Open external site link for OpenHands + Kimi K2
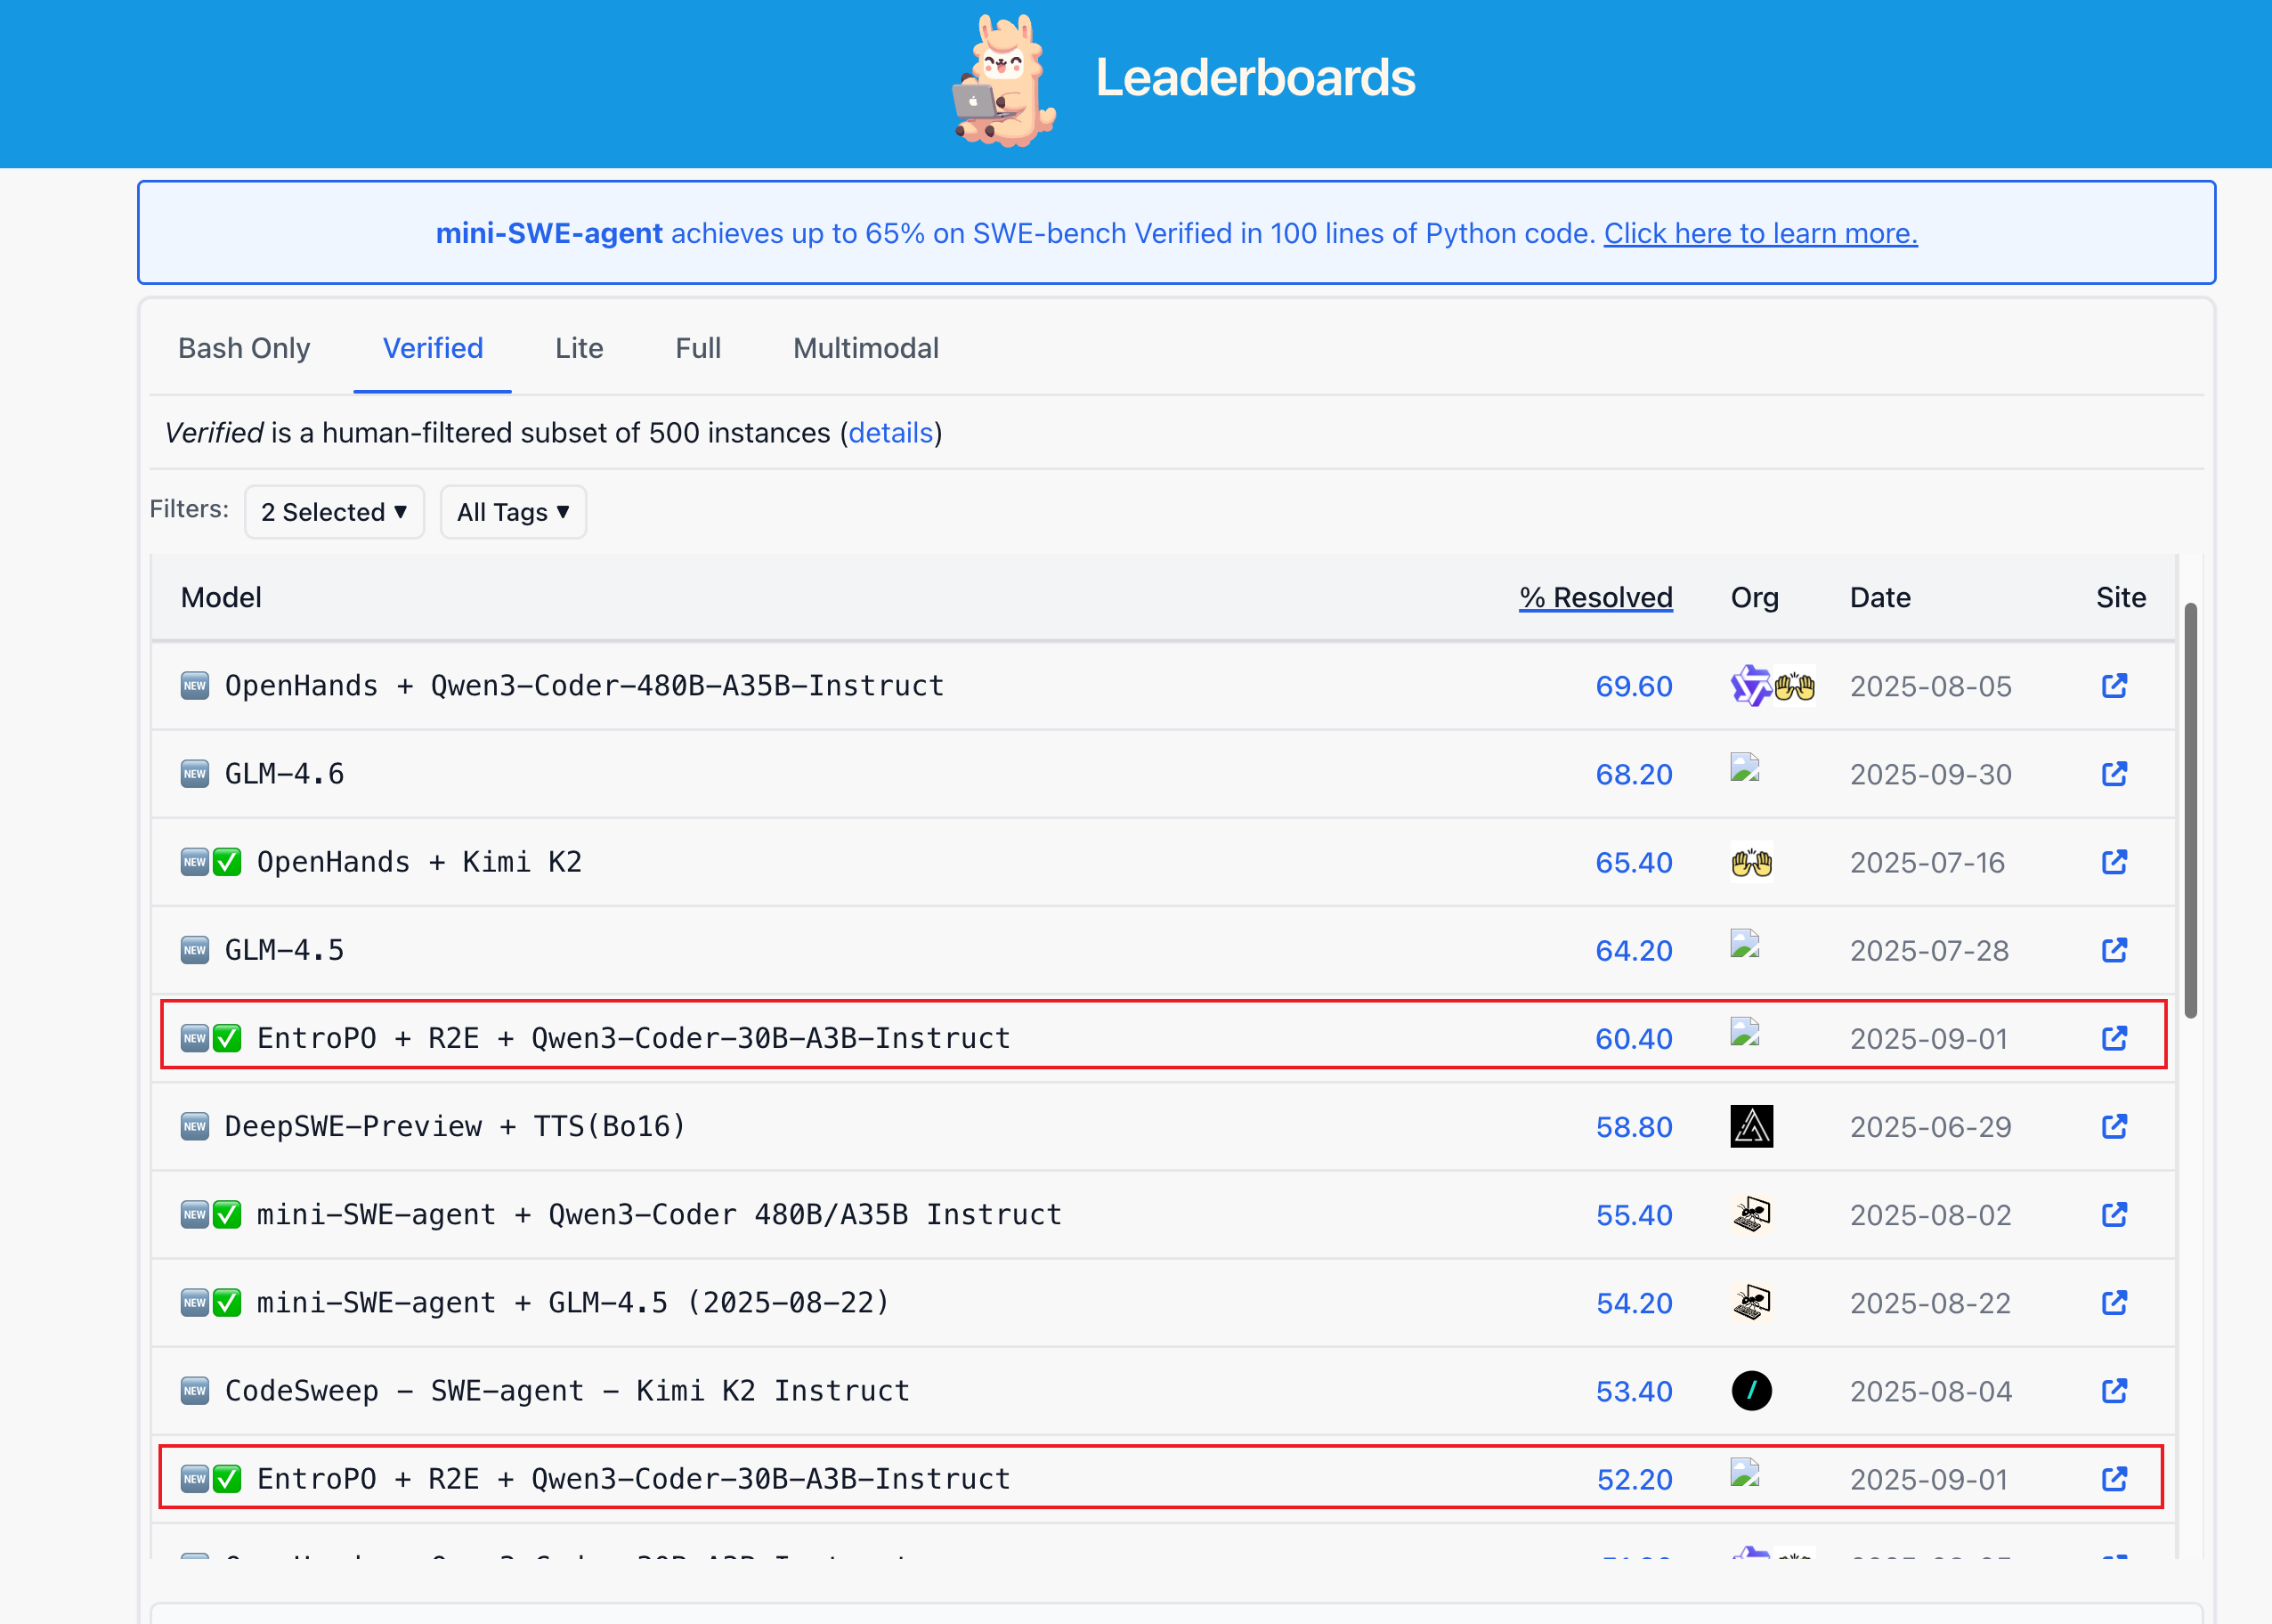The width and height of the screenshot is (2272, 1624). coord(2114,862)
